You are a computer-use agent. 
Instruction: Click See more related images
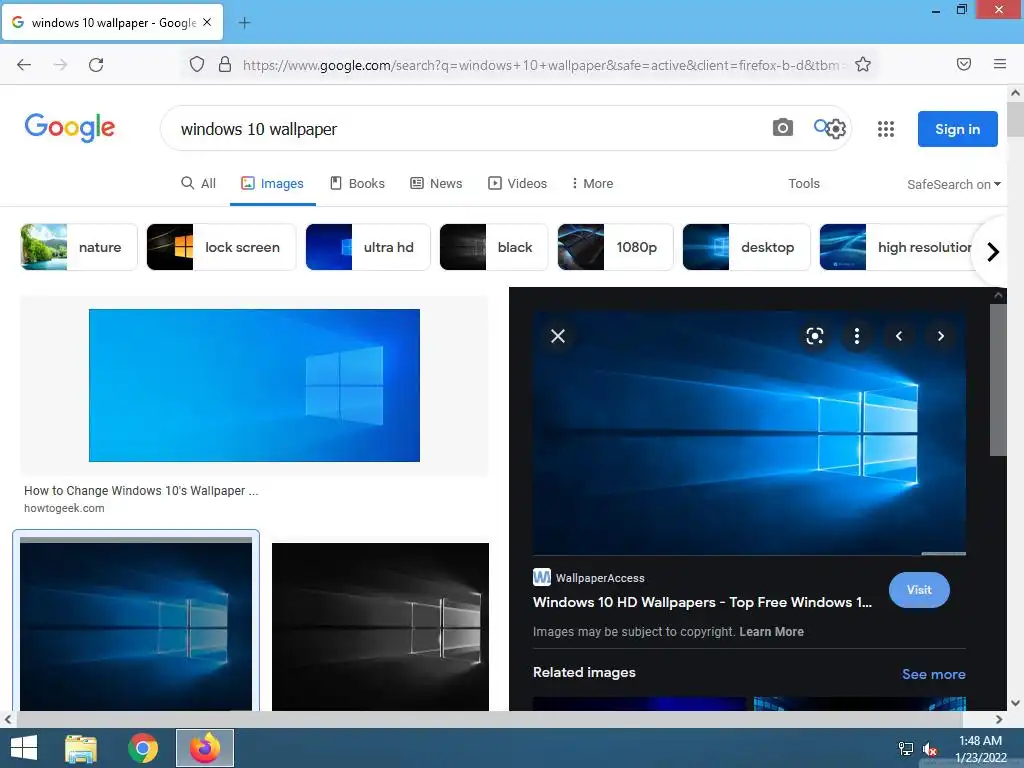point(933,674)
